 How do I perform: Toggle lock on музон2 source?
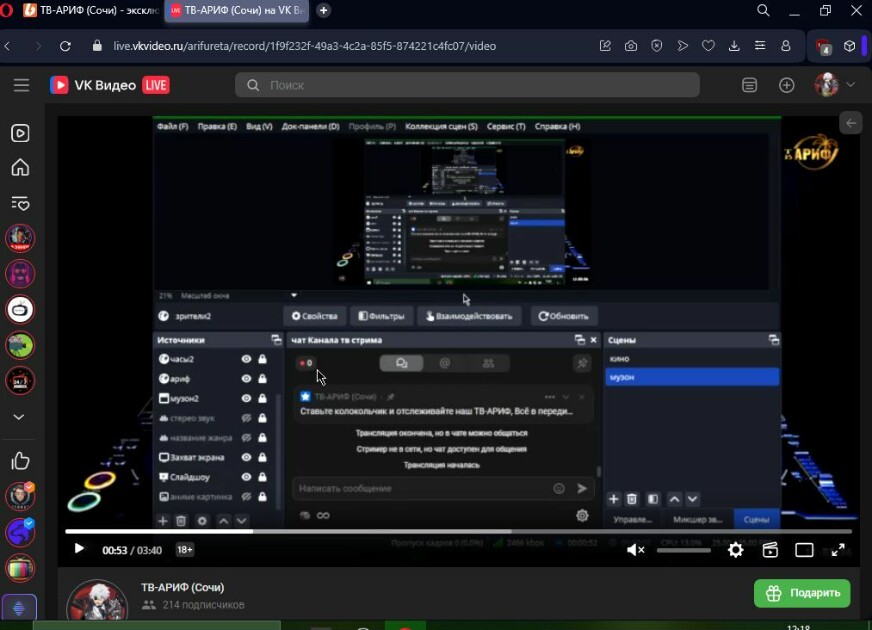262,398
